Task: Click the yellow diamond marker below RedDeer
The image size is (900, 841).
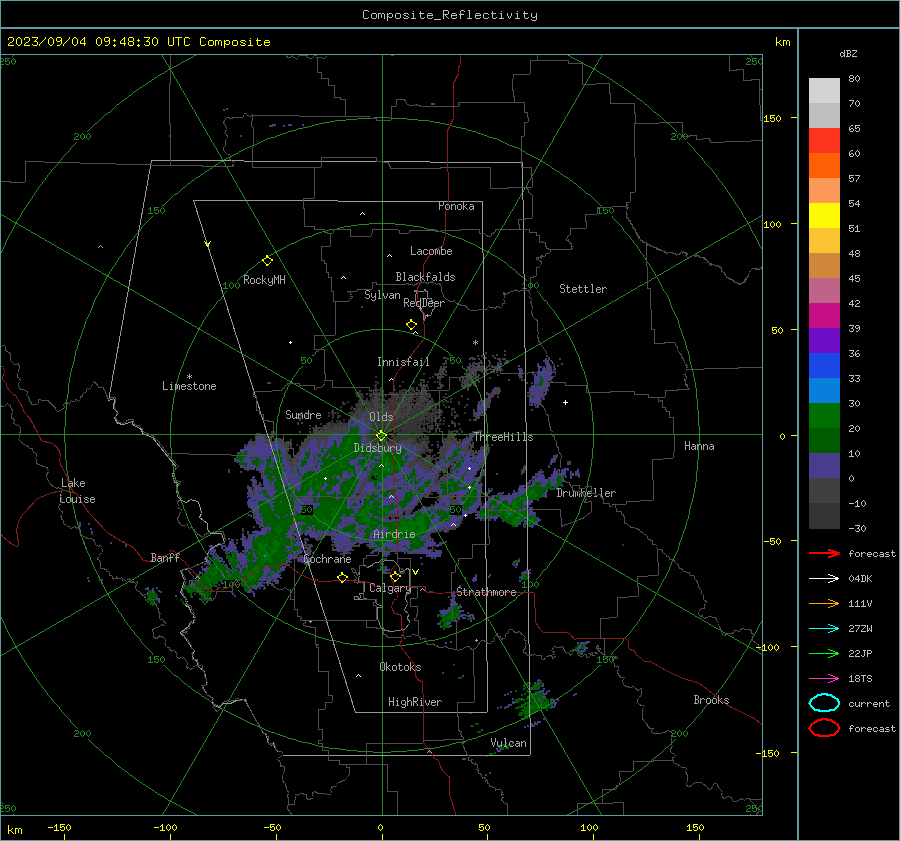Action: (x=411, y=325)
